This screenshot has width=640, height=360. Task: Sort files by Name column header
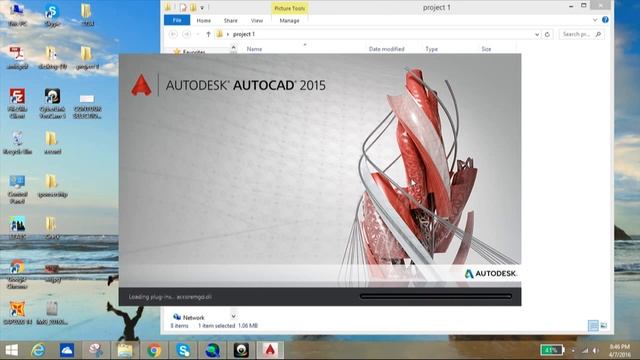[254, 49]
